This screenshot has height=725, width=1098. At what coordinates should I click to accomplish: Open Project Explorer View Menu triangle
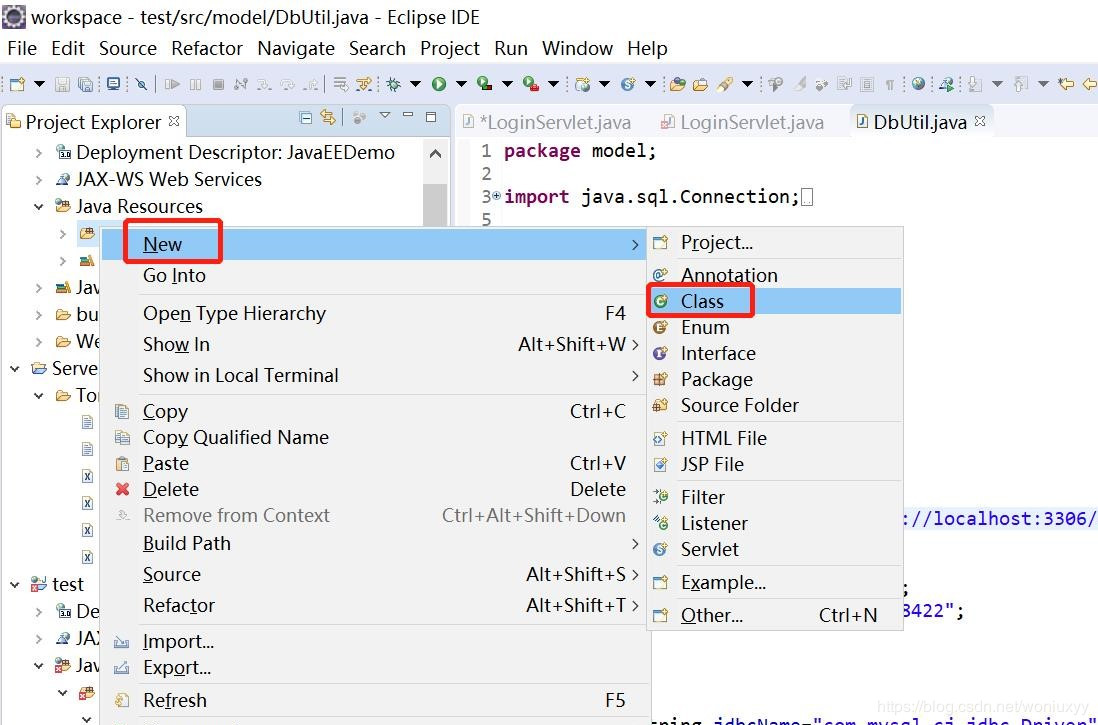point(384,116)
